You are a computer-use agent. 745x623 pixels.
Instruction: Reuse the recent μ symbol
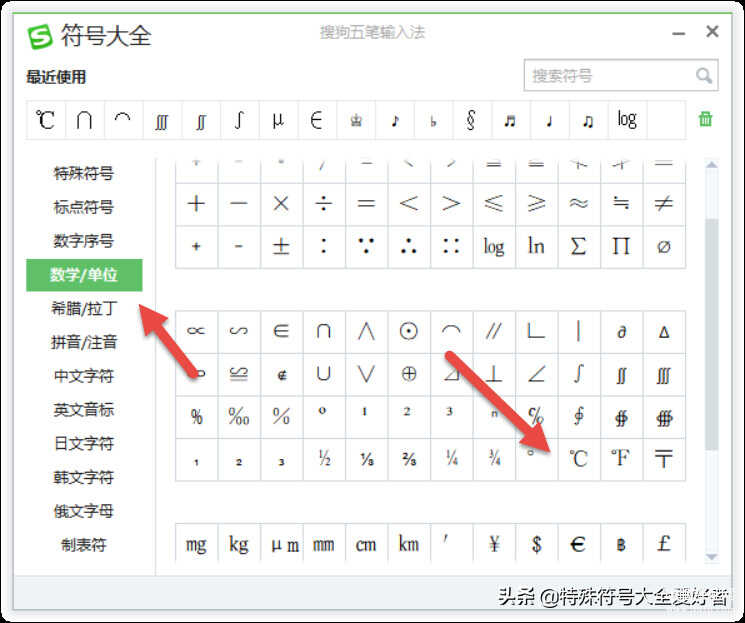tap(278, 120)
